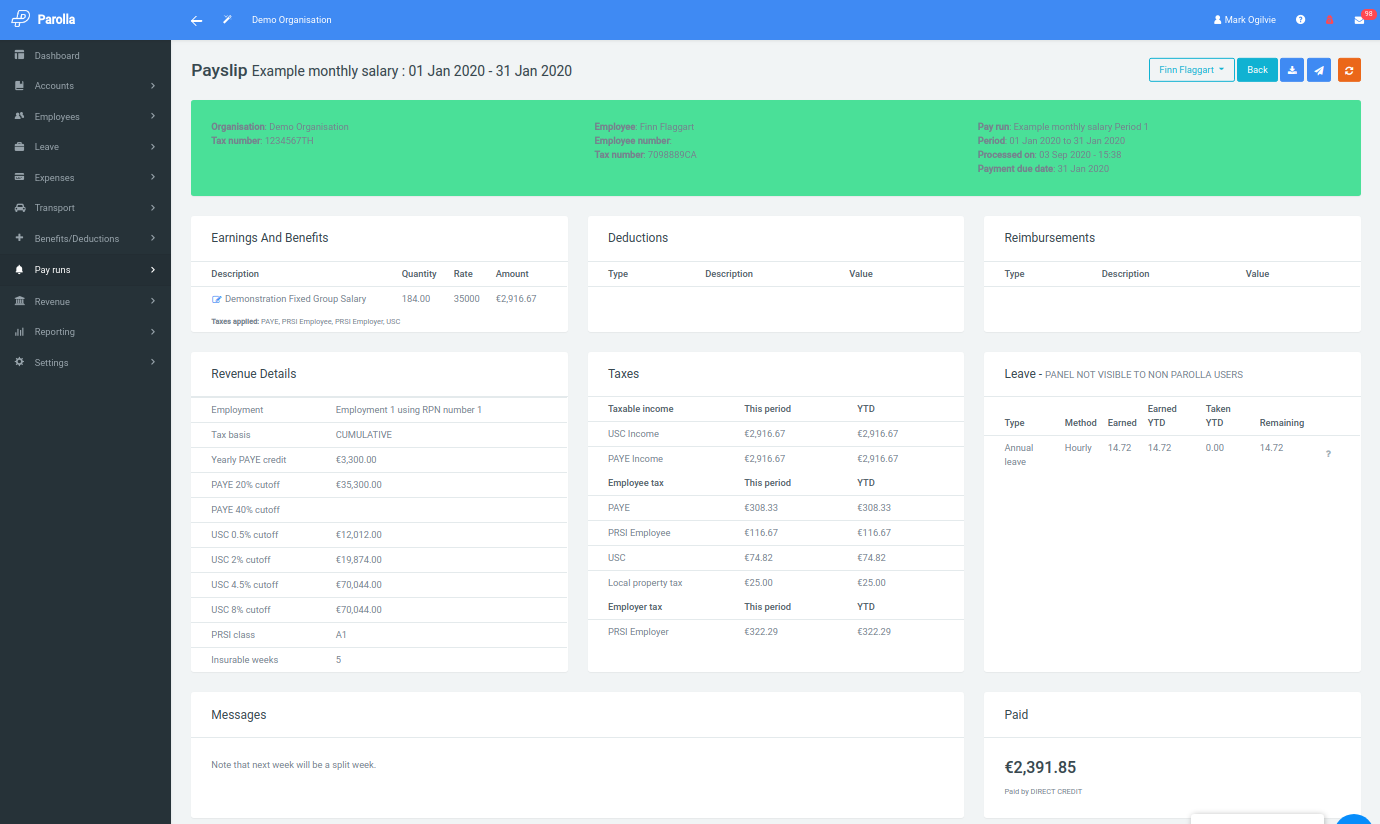Open the Pay runs menu item
The height and width of the screenshot is (824, 1380).
coord(85,270)
